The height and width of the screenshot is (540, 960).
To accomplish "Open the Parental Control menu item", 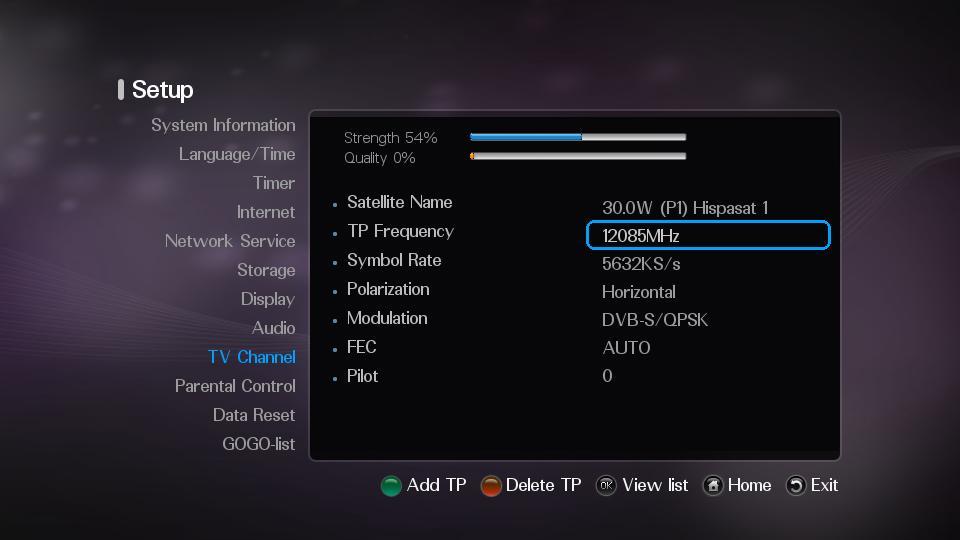I will 235,386.
